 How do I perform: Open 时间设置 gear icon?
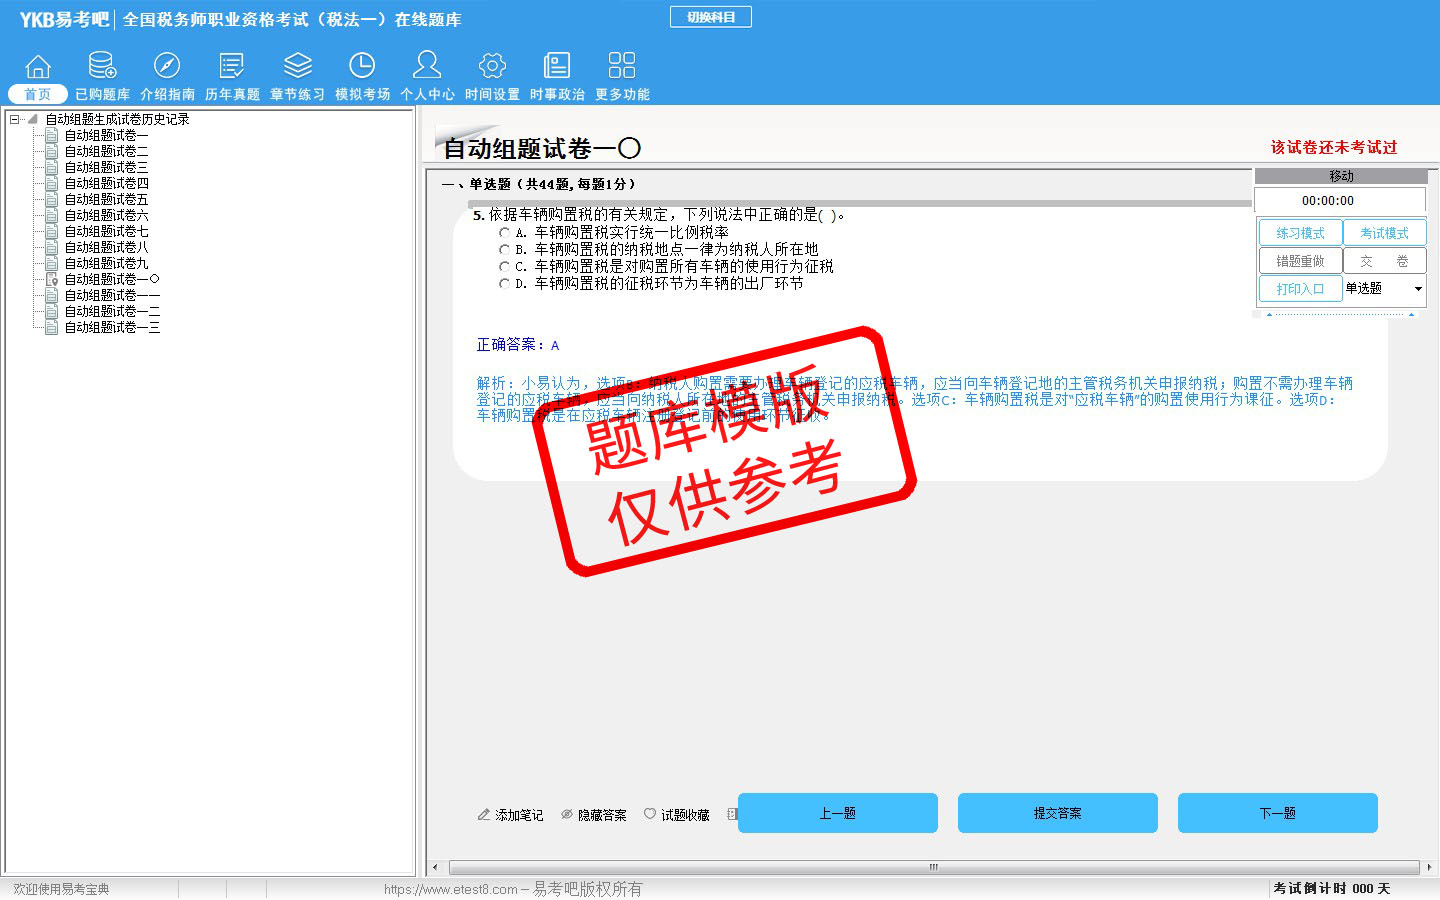492,67
